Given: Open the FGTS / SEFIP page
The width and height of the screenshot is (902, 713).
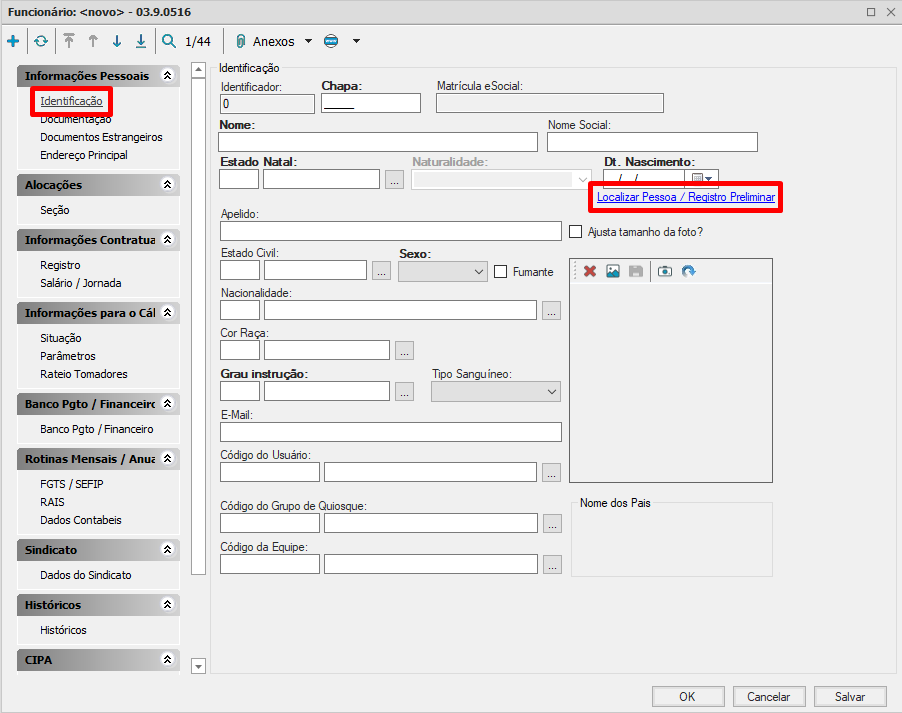Looking at the screenshot, I should pyautogui.click(x=72, y=484).
